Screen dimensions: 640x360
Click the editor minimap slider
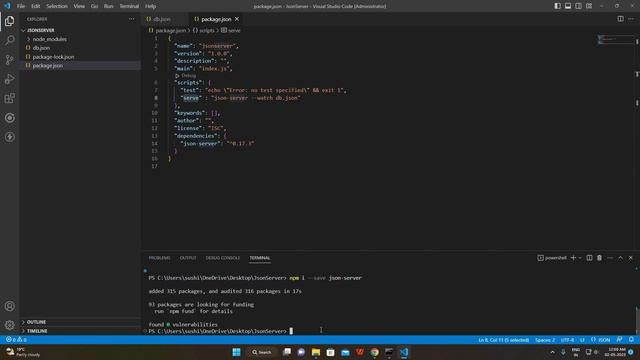tap(617, 40)
